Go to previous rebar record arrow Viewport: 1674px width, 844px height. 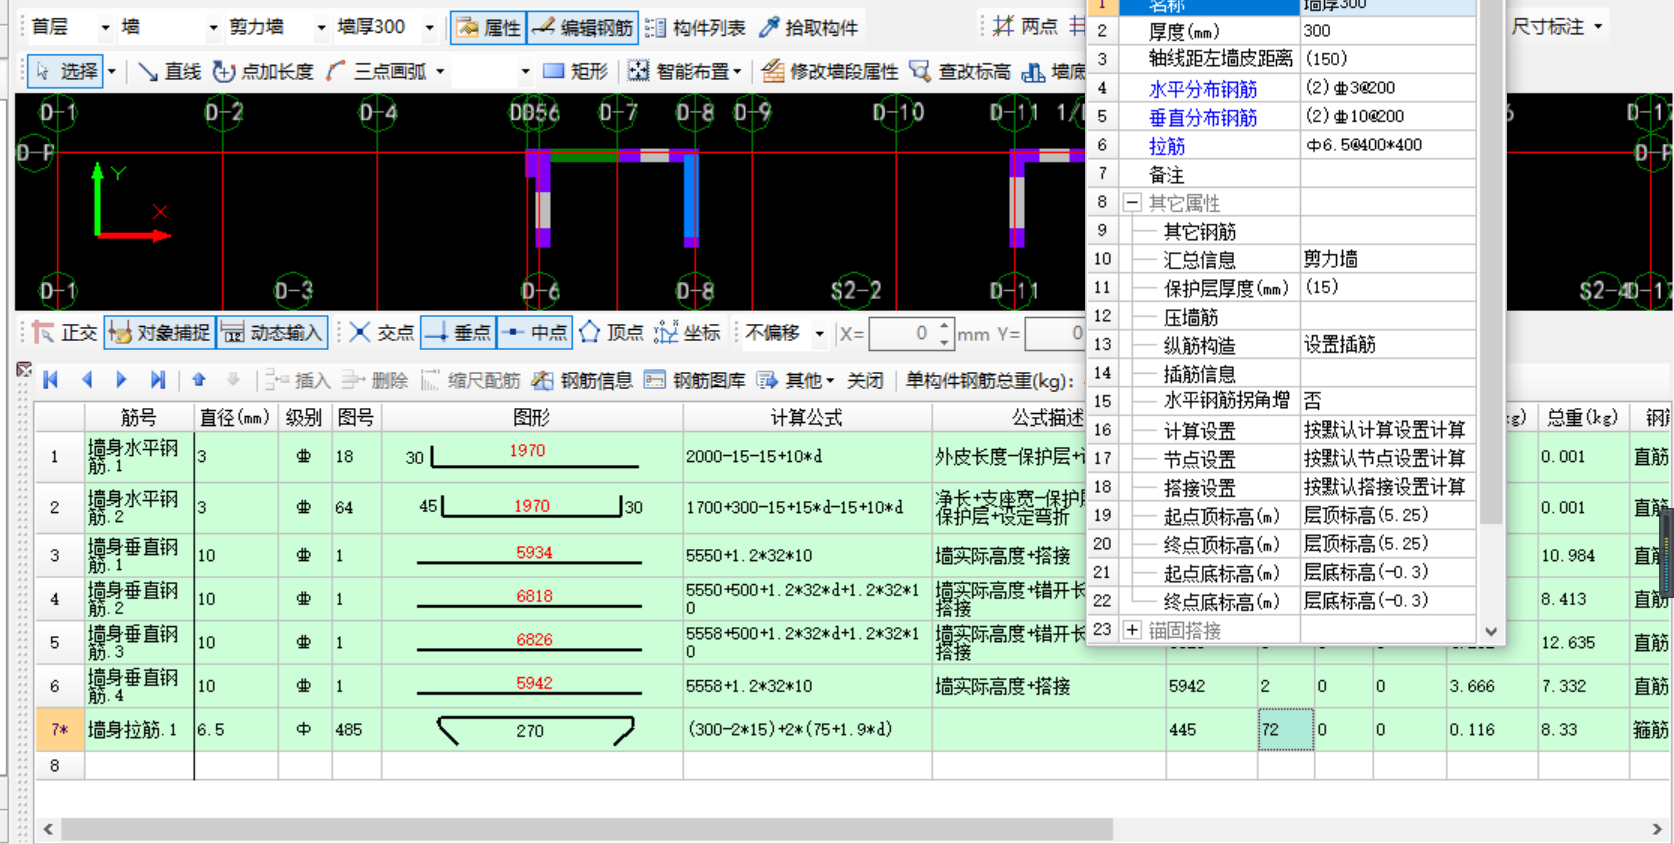[87, 380]
